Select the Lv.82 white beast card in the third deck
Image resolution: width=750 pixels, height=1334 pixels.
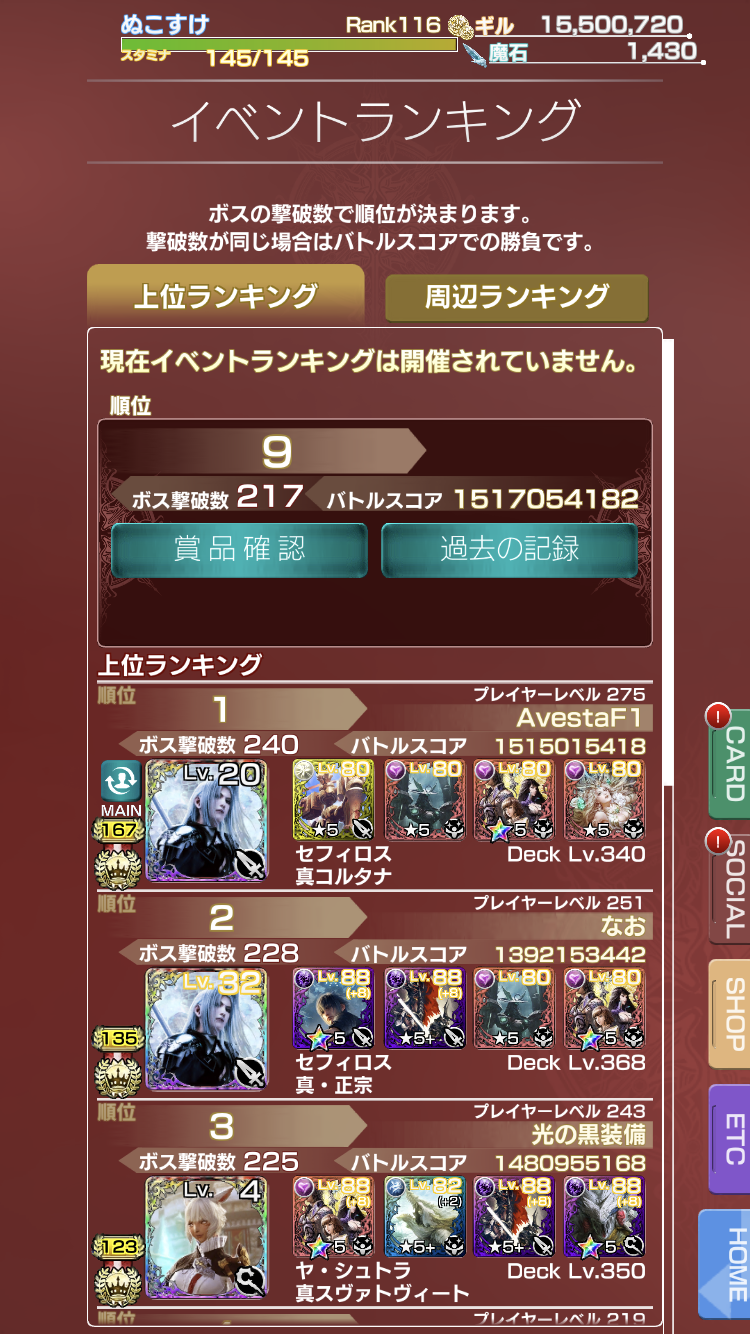click(423, 1217)
